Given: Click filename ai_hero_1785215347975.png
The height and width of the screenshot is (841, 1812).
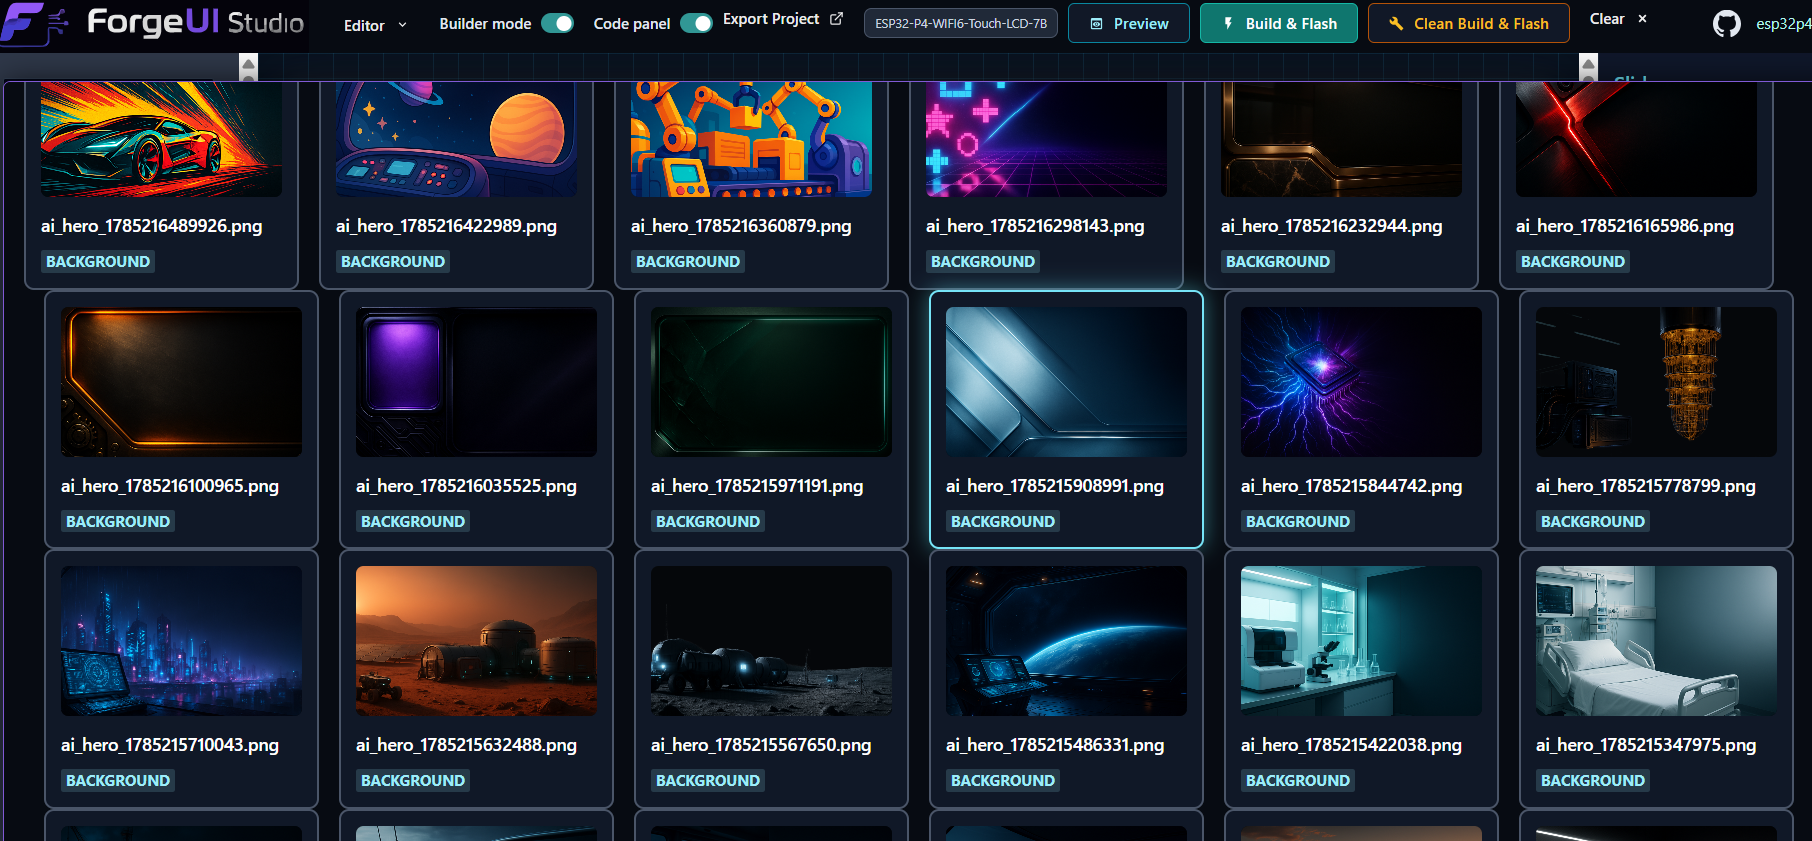Looking at the screenshot, I should [x=1646, y=745].
